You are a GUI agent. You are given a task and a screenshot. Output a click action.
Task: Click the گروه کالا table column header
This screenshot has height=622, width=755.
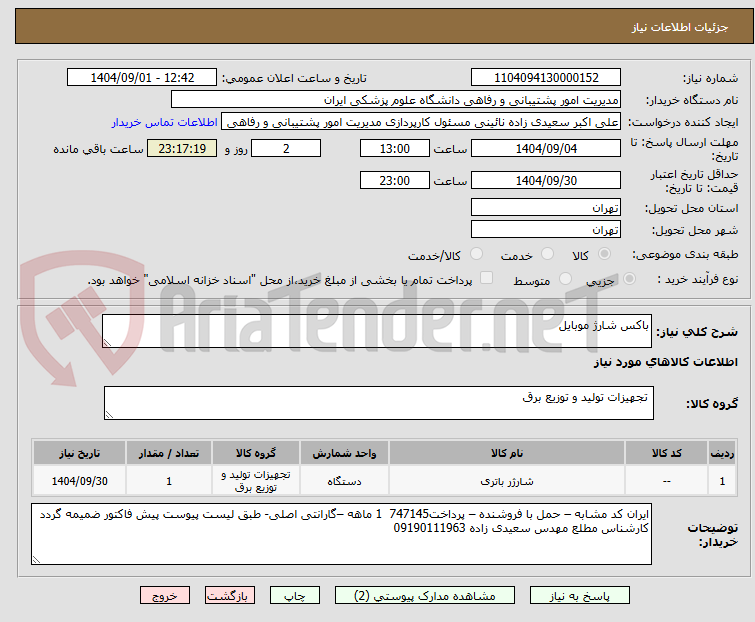click(256, 453)
